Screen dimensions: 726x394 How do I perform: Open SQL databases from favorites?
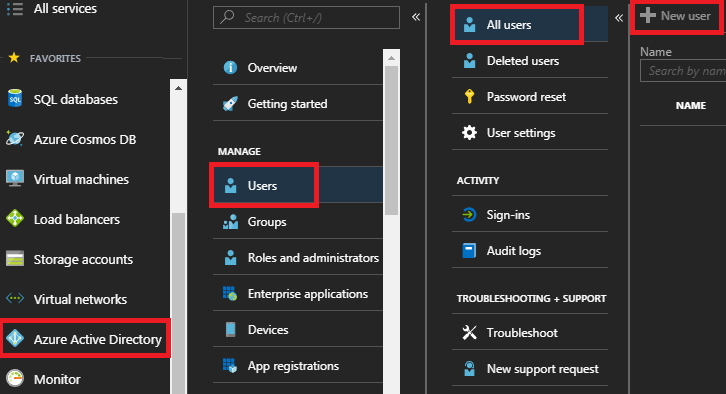[x=85, y=99]
